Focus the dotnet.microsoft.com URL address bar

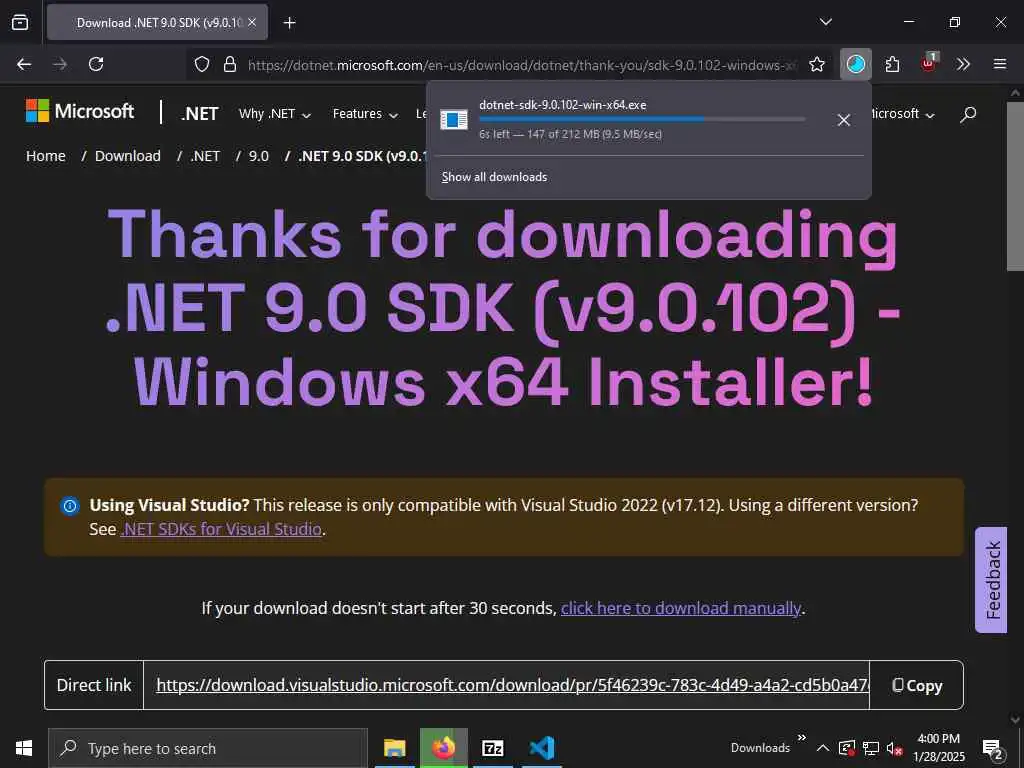click(521, 65)
